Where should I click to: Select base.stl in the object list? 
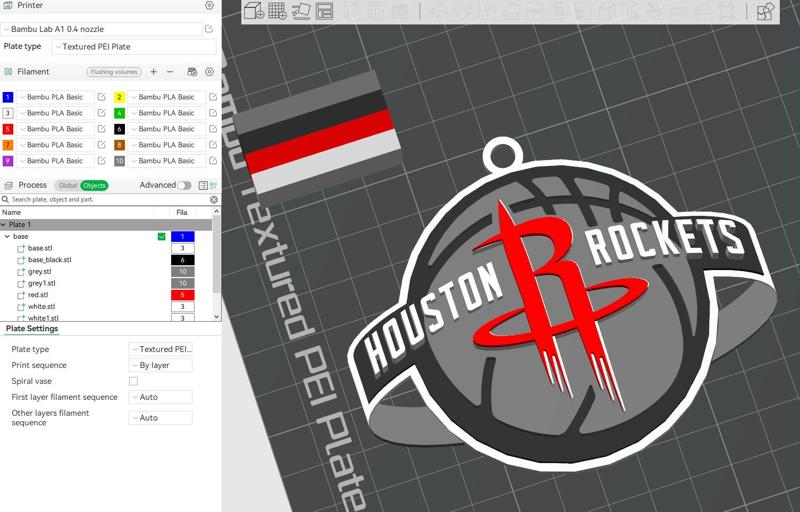(x=40, y=248)
